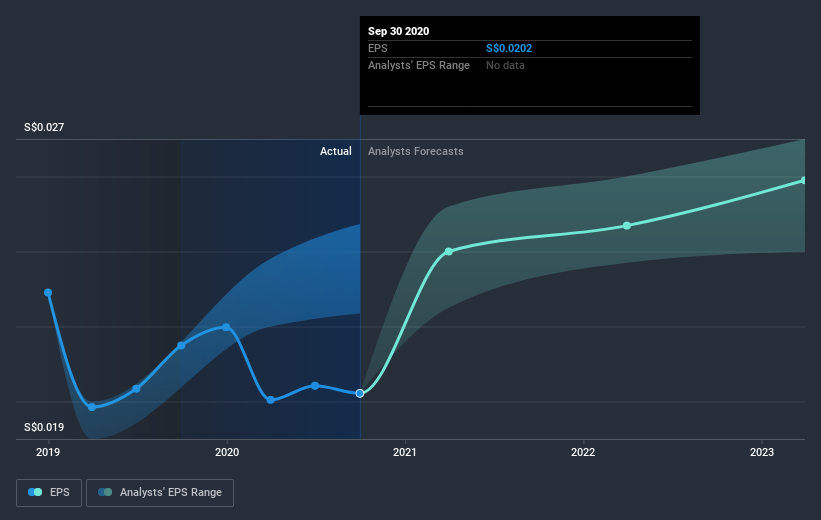Select the mid-2019 EPS data point
821x520 pixels.
coord(137,389)
